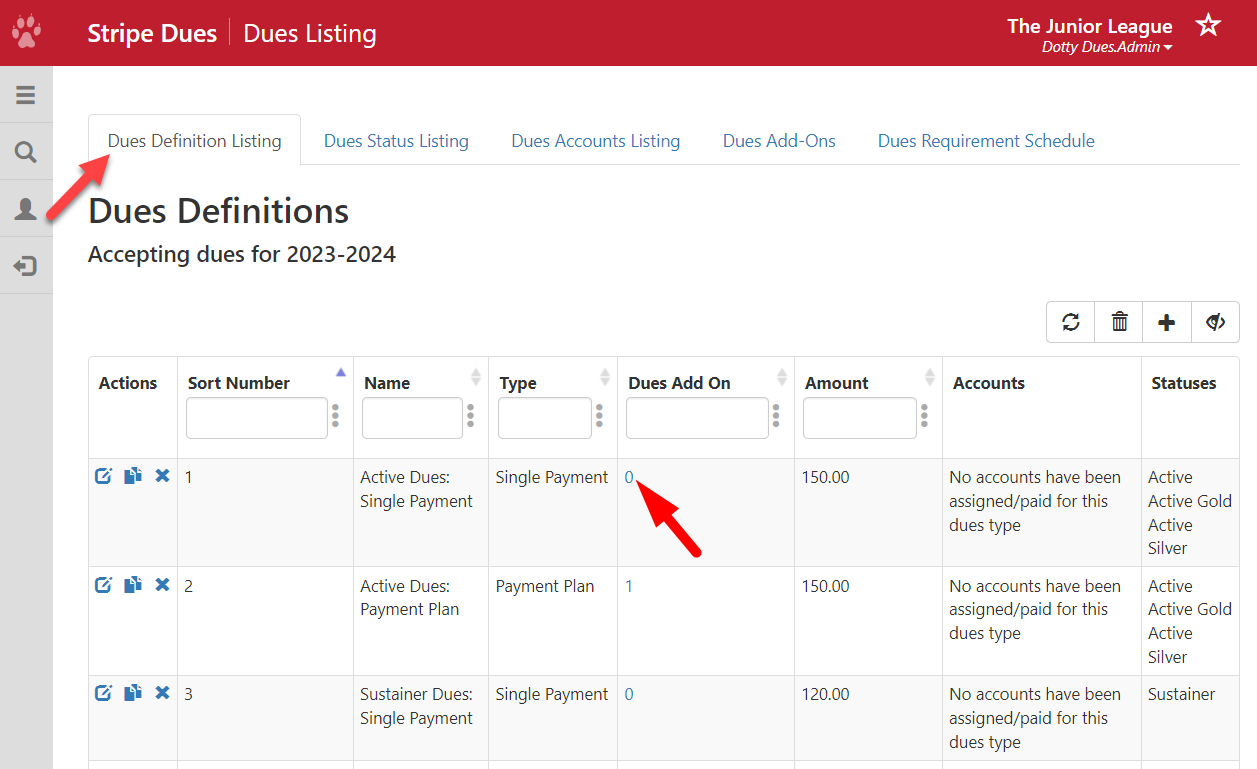Edit the Active Dues: Payment Plan row

point(103,585)
